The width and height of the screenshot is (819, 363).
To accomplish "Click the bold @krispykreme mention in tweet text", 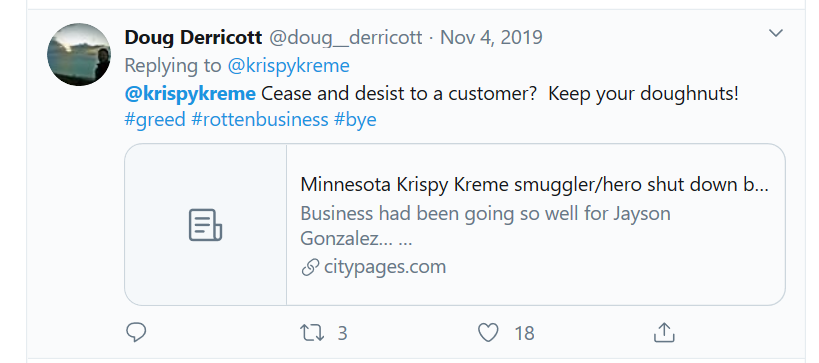I will point(190,94).
